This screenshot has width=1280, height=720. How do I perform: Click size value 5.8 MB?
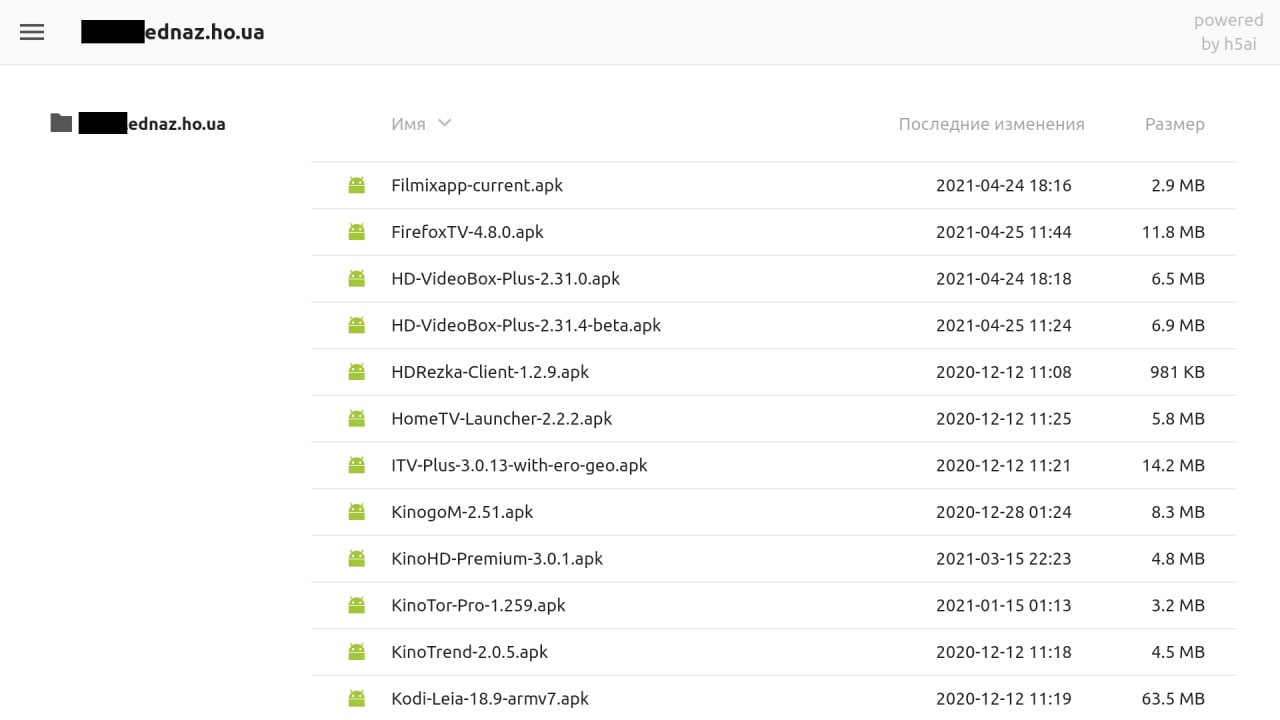click(x=1178, y=418)
